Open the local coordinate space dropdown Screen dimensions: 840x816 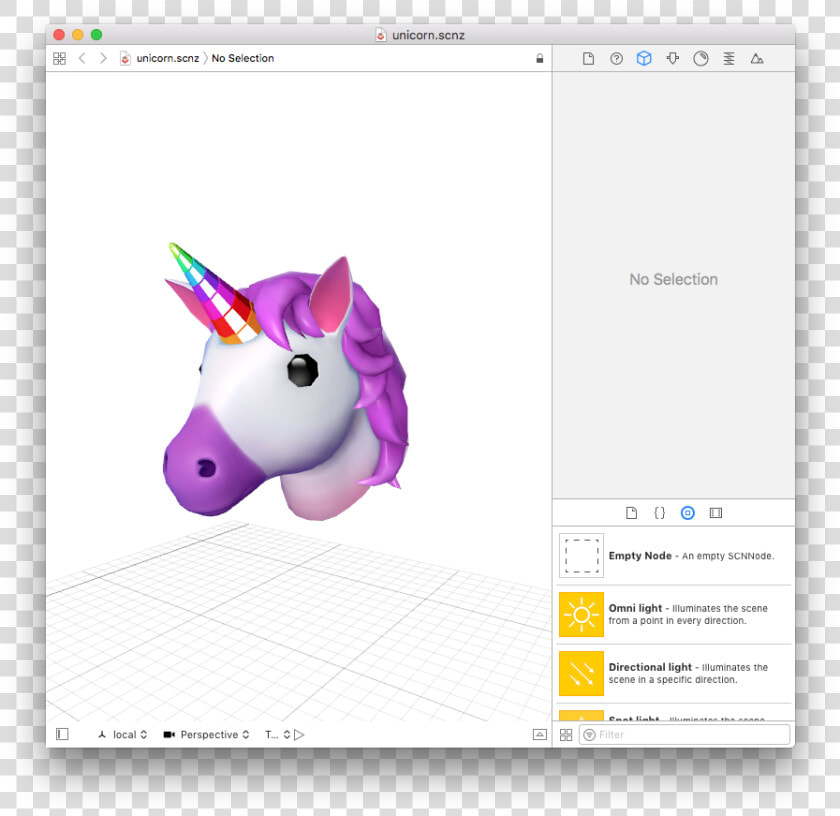click(x=123, y=735)
